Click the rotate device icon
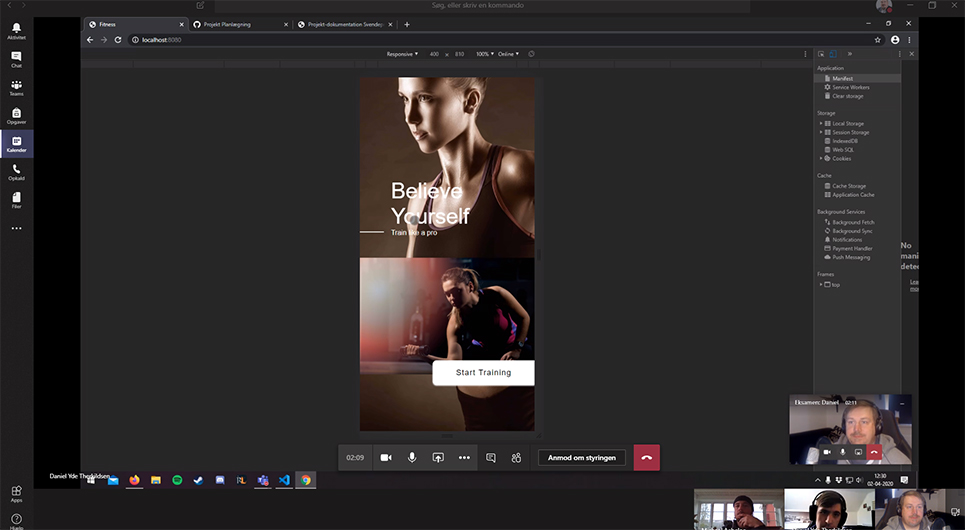Viewport: 965px width, 530px height. coord(531,54)
